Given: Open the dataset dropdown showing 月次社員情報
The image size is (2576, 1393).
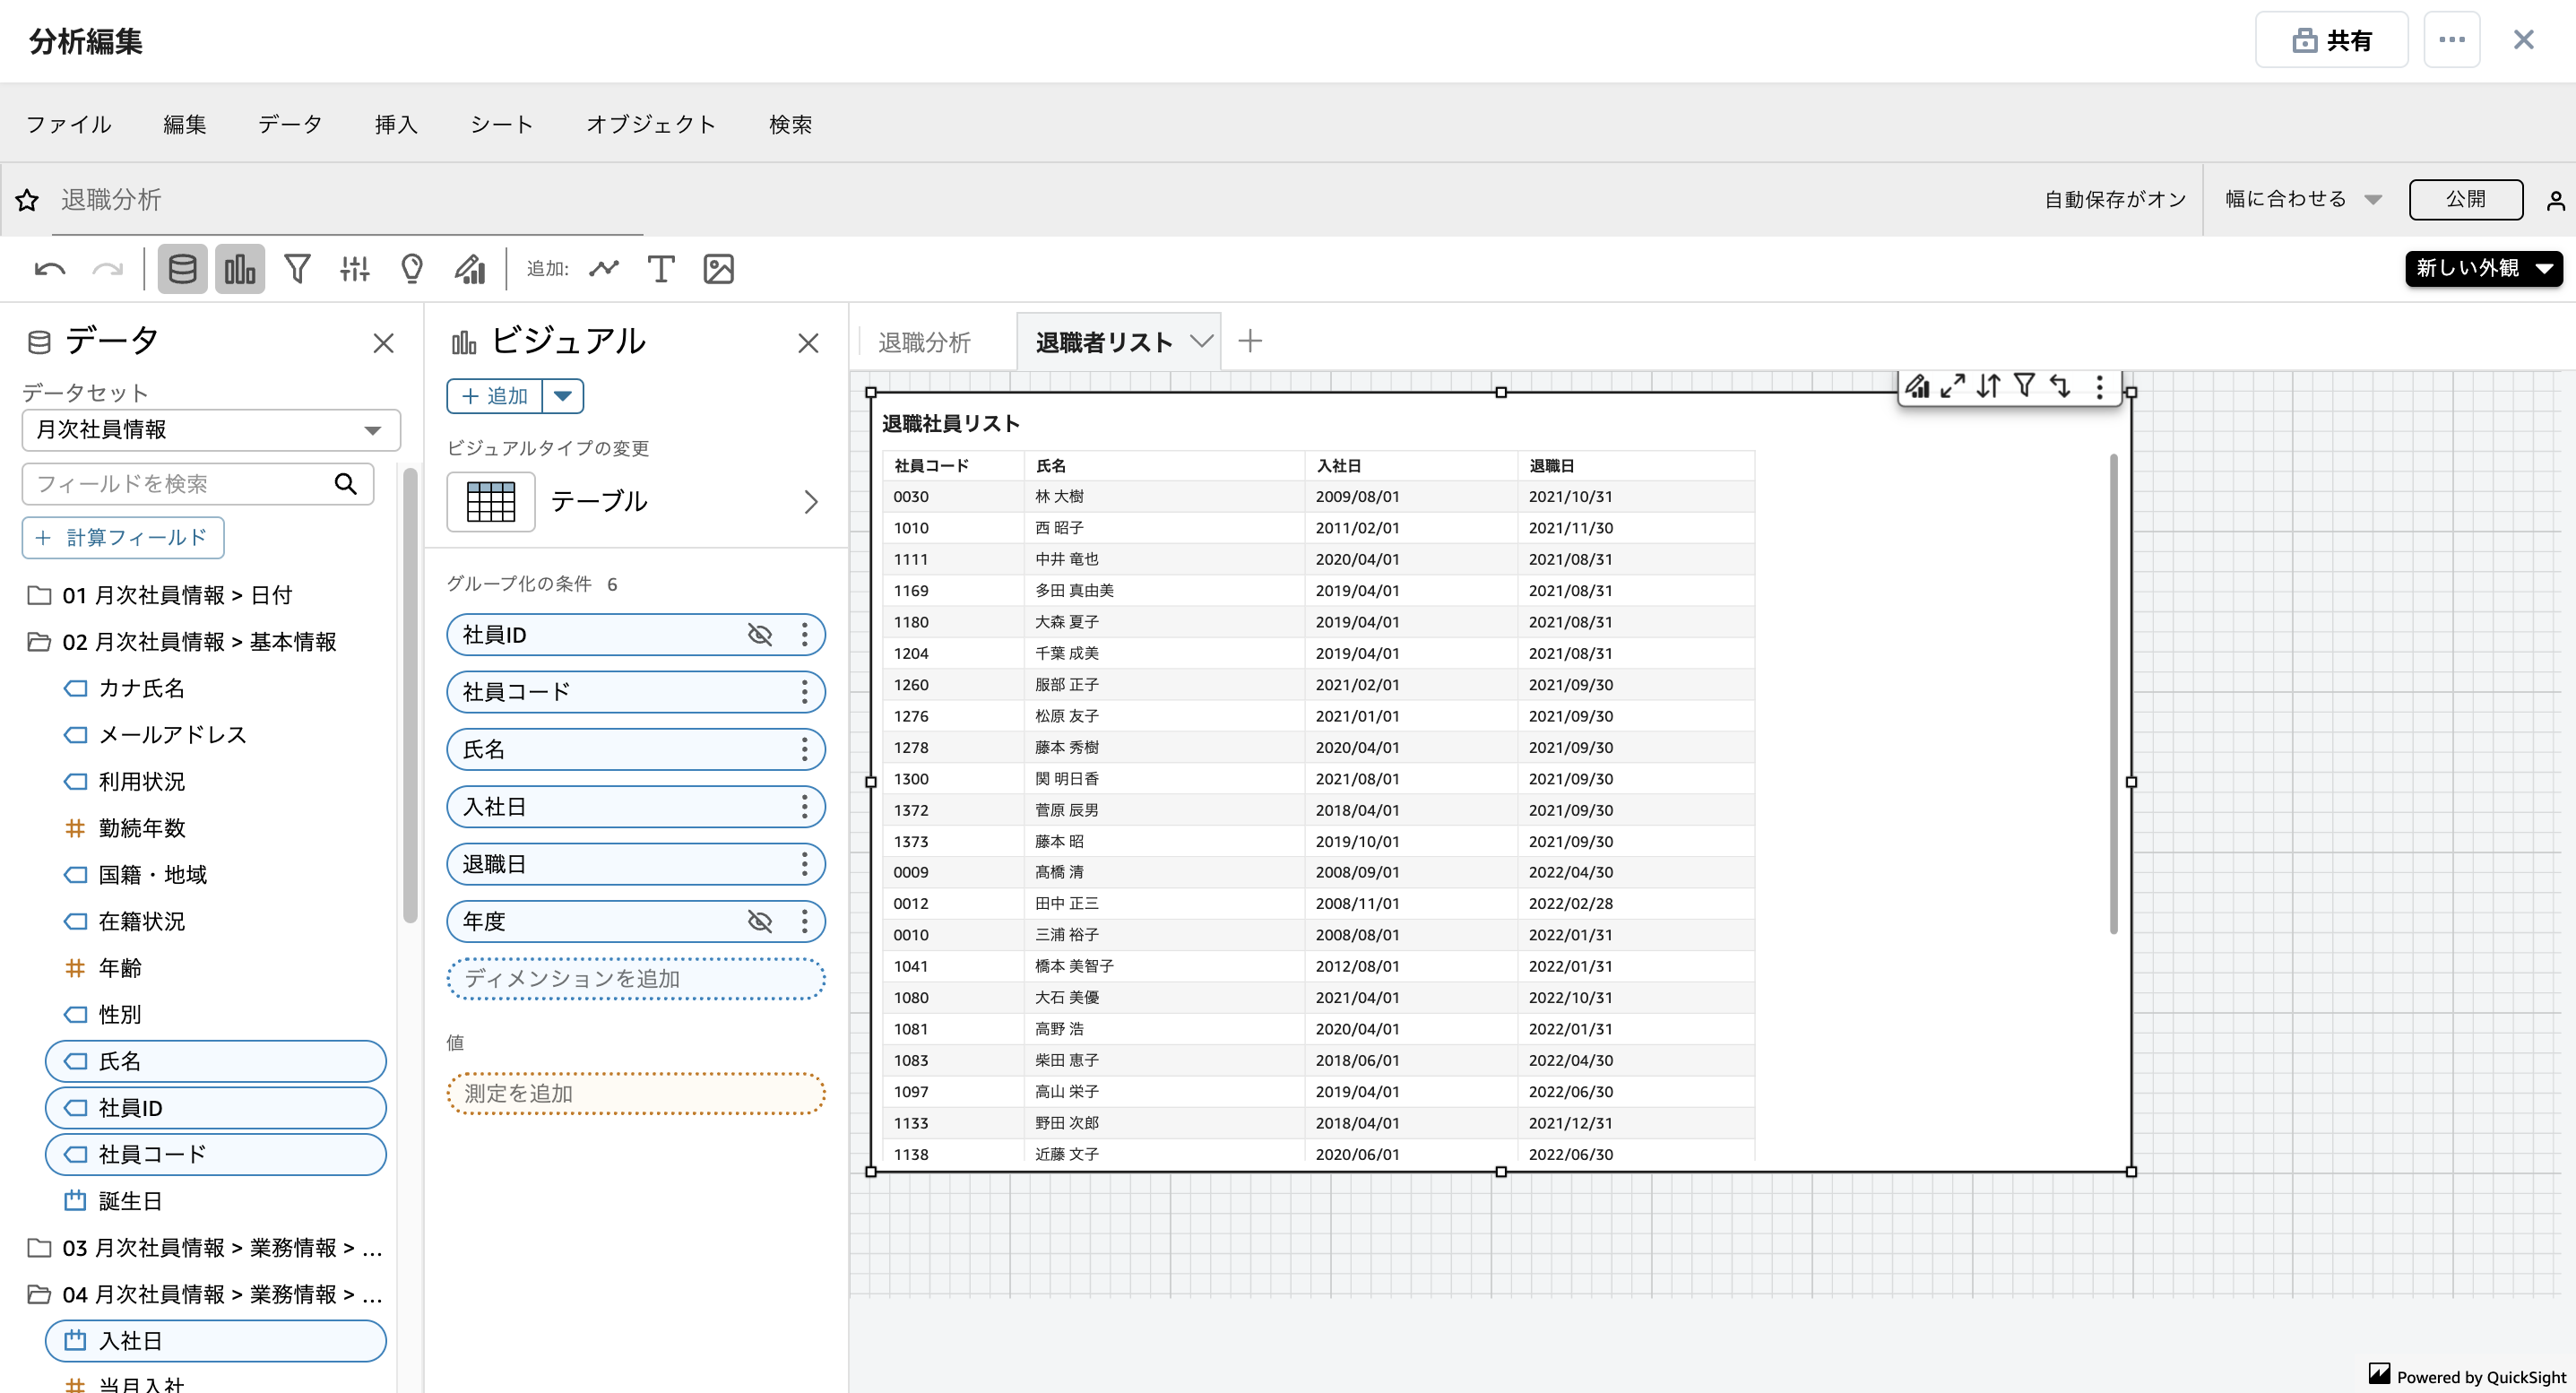Looking at the screenshot, I should (x=210, y=430).
